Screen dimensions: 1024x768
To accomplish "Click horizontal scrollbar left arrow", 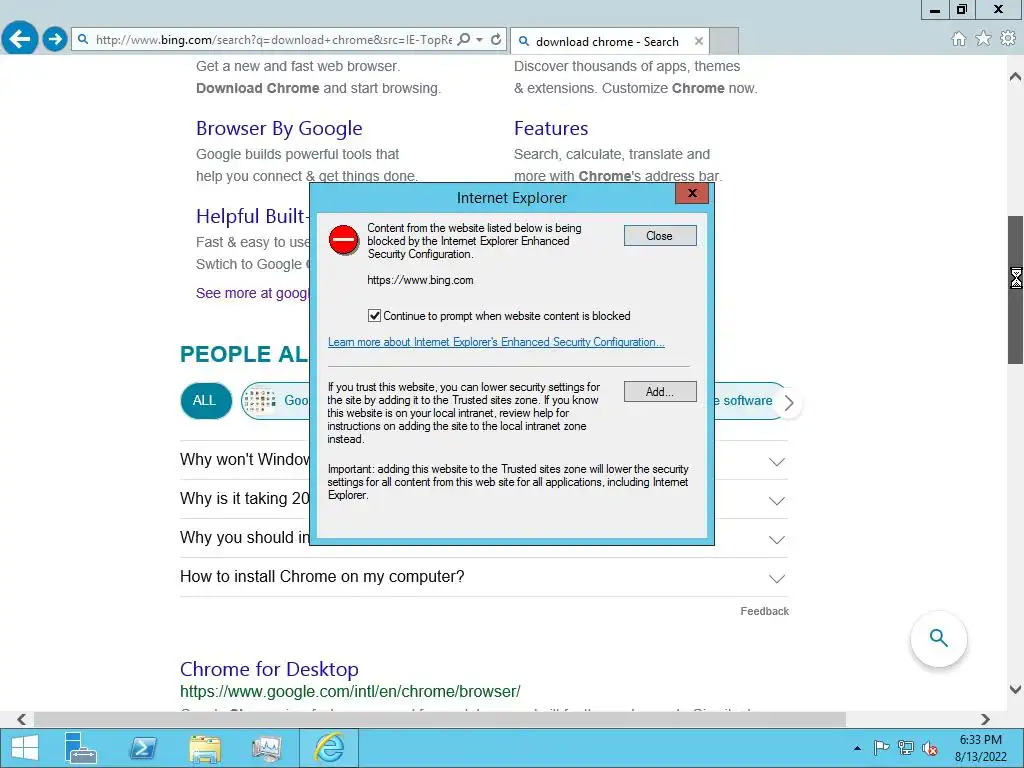I will point(22,719).
